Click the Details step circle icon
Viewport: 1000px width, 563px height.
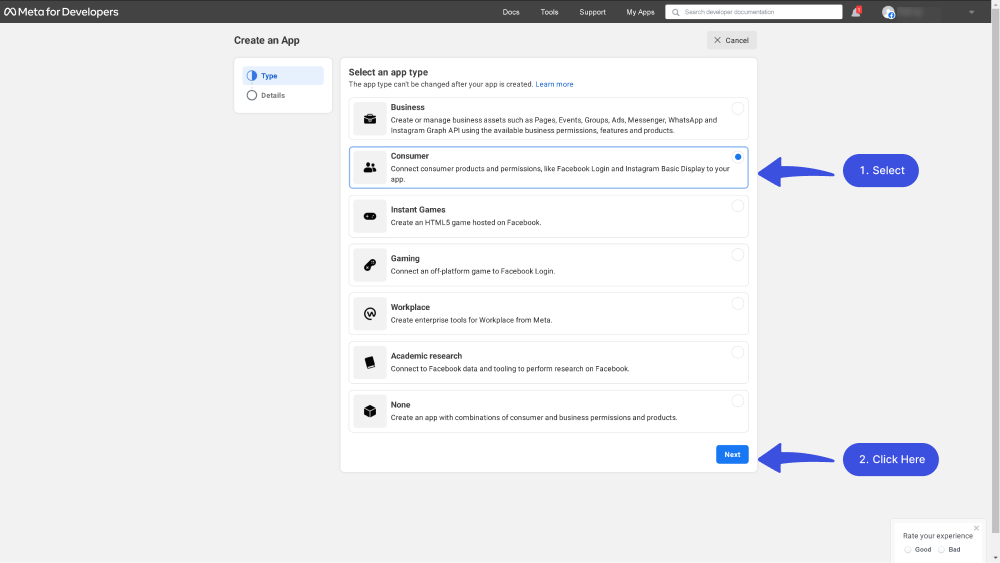pyautogui.click(x=252, y=95)
